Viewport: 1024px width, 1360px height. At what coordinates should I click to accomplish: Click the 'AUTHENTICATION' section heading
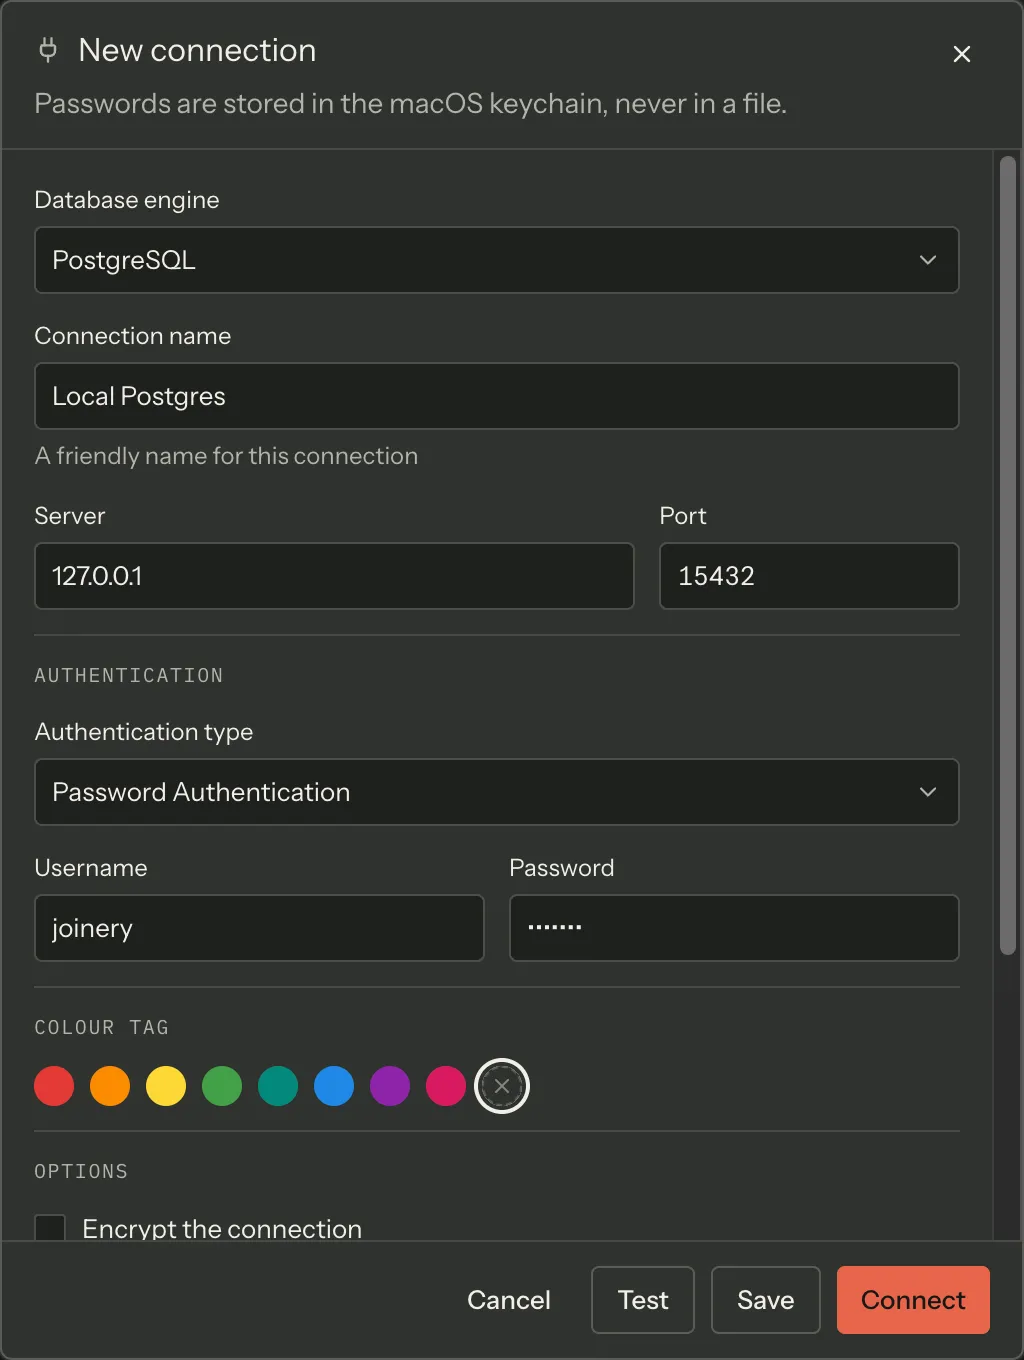(129, 676)
